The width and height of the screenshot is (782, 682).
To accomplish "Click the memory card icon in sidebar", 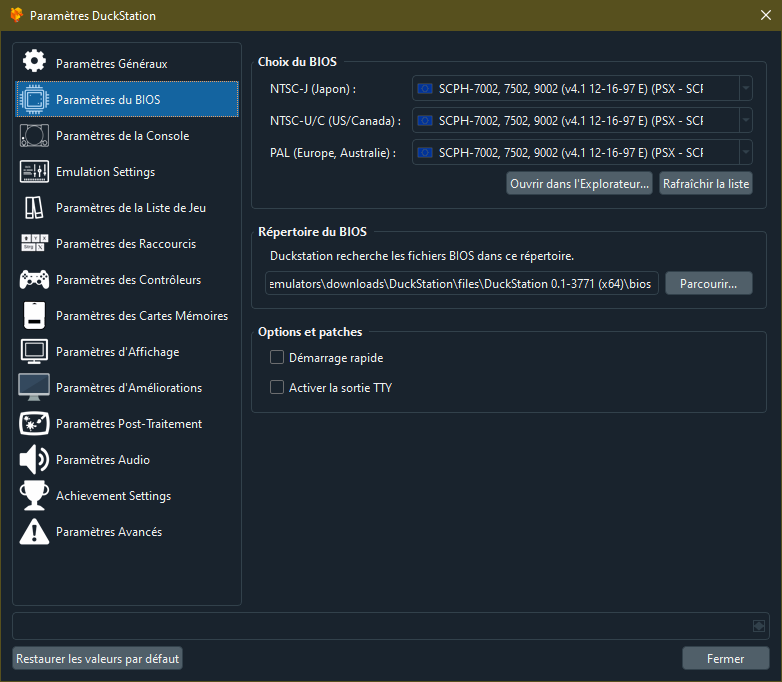I will [34, 316].
